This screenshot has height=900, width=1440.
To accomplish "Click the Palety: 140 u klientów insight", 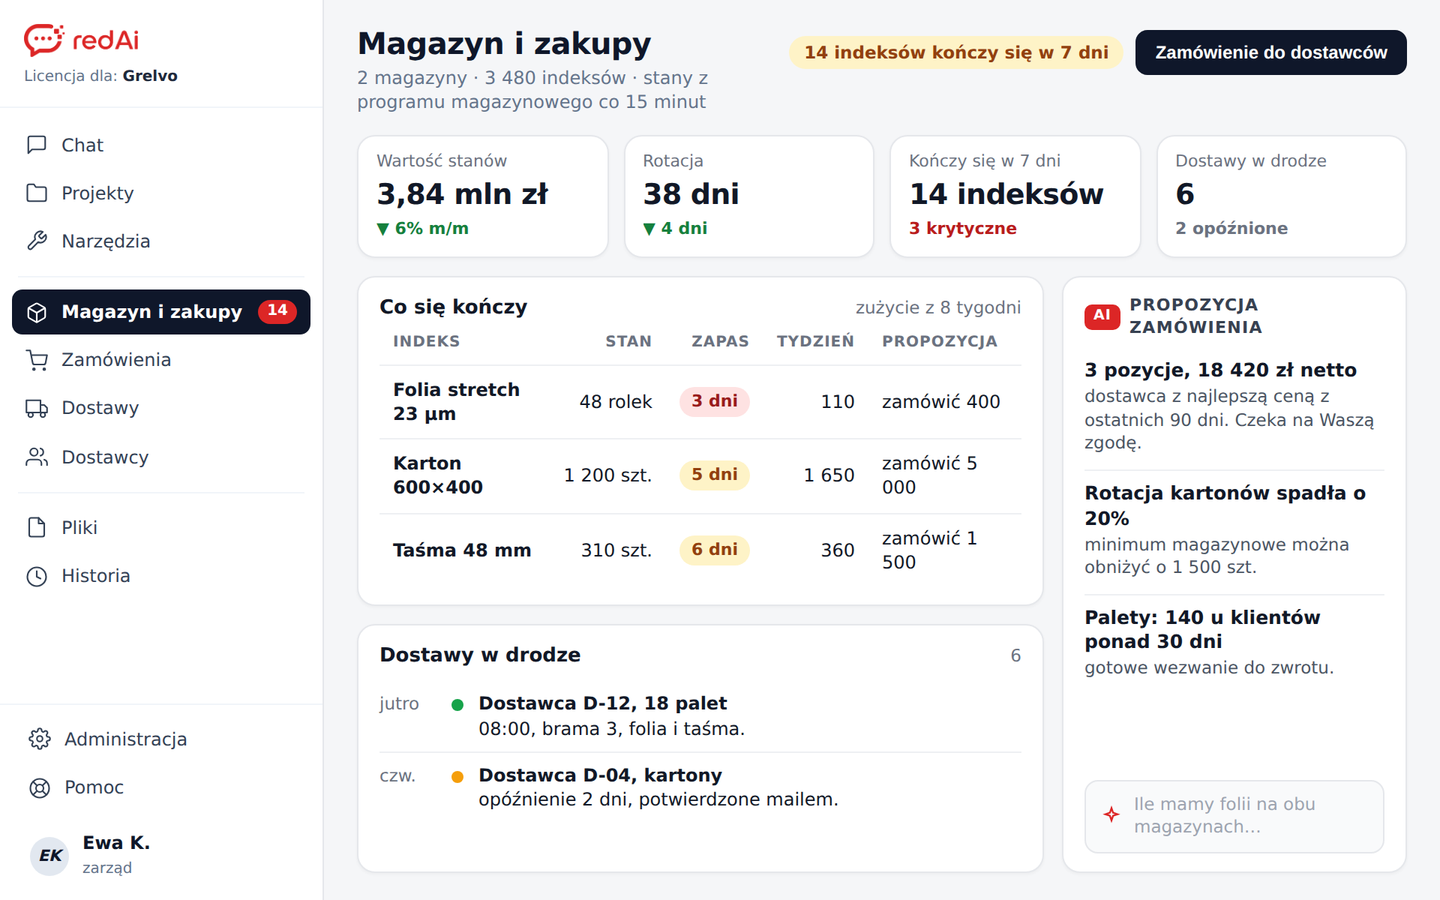I will pyautogui.click(x=1234, y=642).
